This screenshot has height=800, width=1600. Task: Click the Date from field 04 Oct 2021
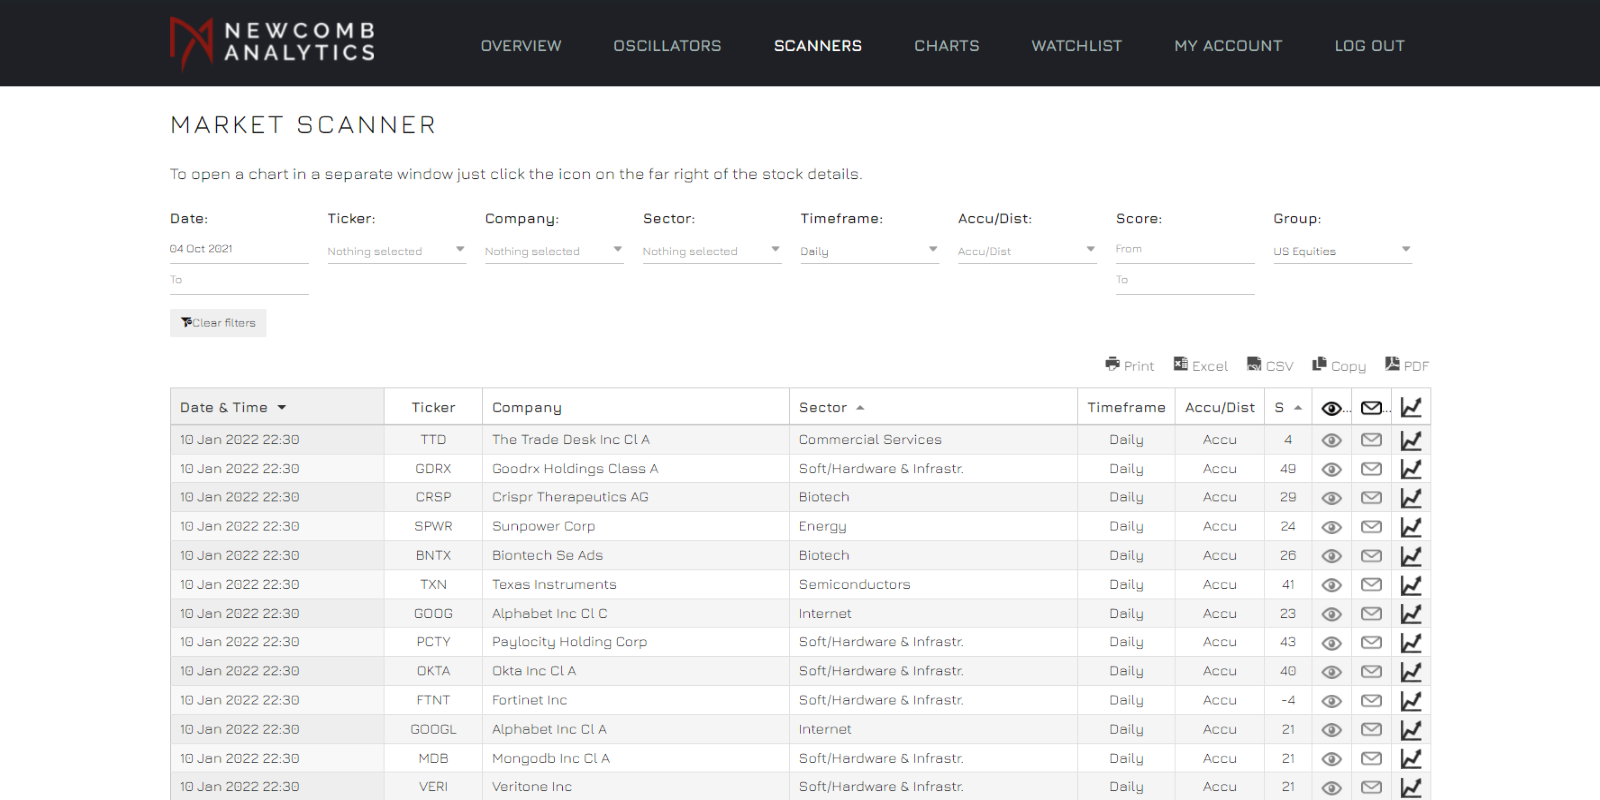(x=239, y=249)
